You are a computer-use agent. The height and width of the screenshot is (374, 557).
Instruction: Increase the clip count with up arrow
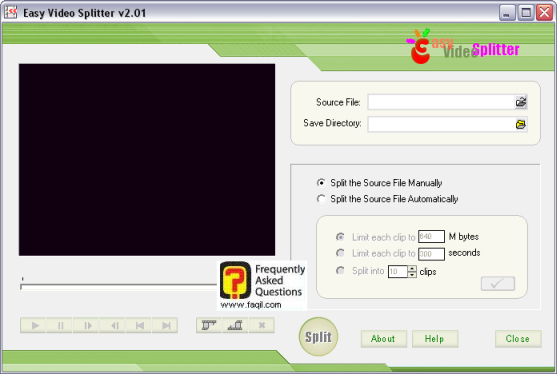click(x=412, y=269)
